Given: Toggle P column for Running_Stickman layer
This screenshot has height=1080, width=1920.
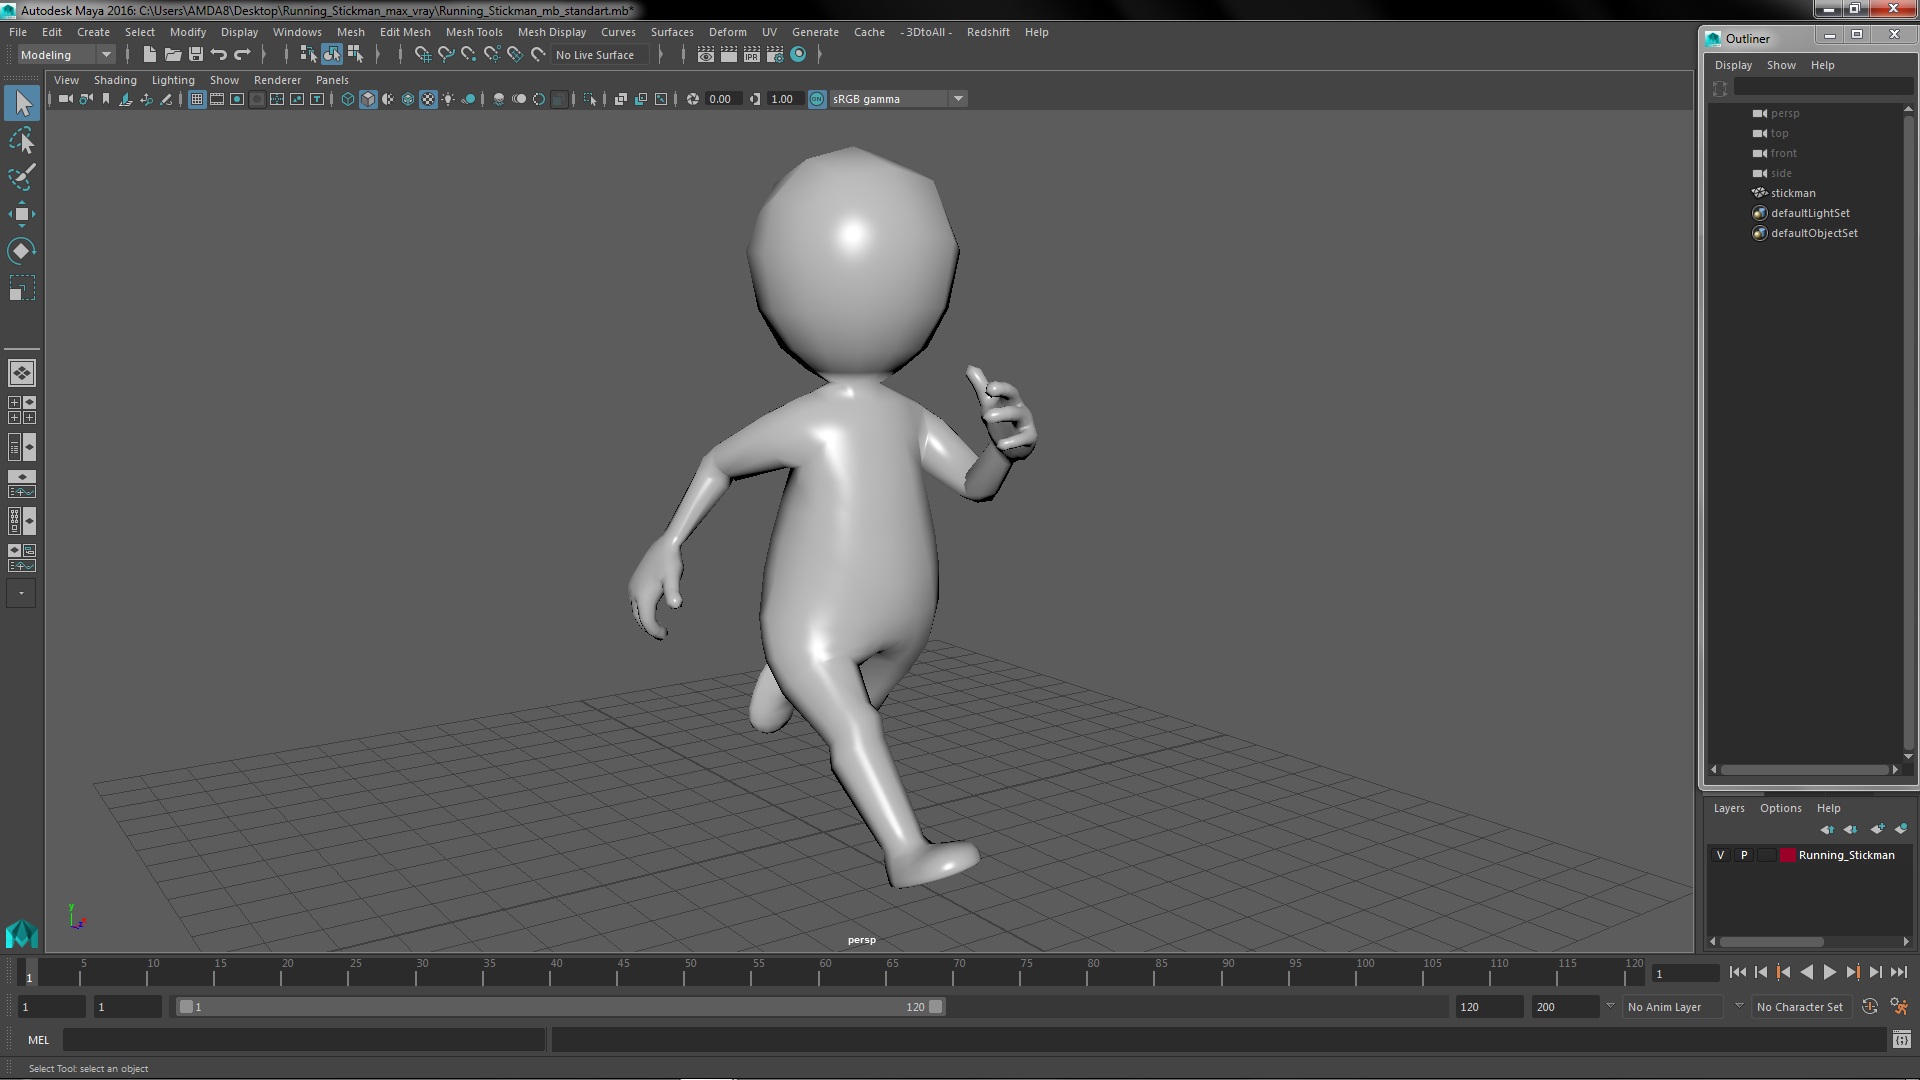Looking at the screenshot, I should [x=1743, y=855].
